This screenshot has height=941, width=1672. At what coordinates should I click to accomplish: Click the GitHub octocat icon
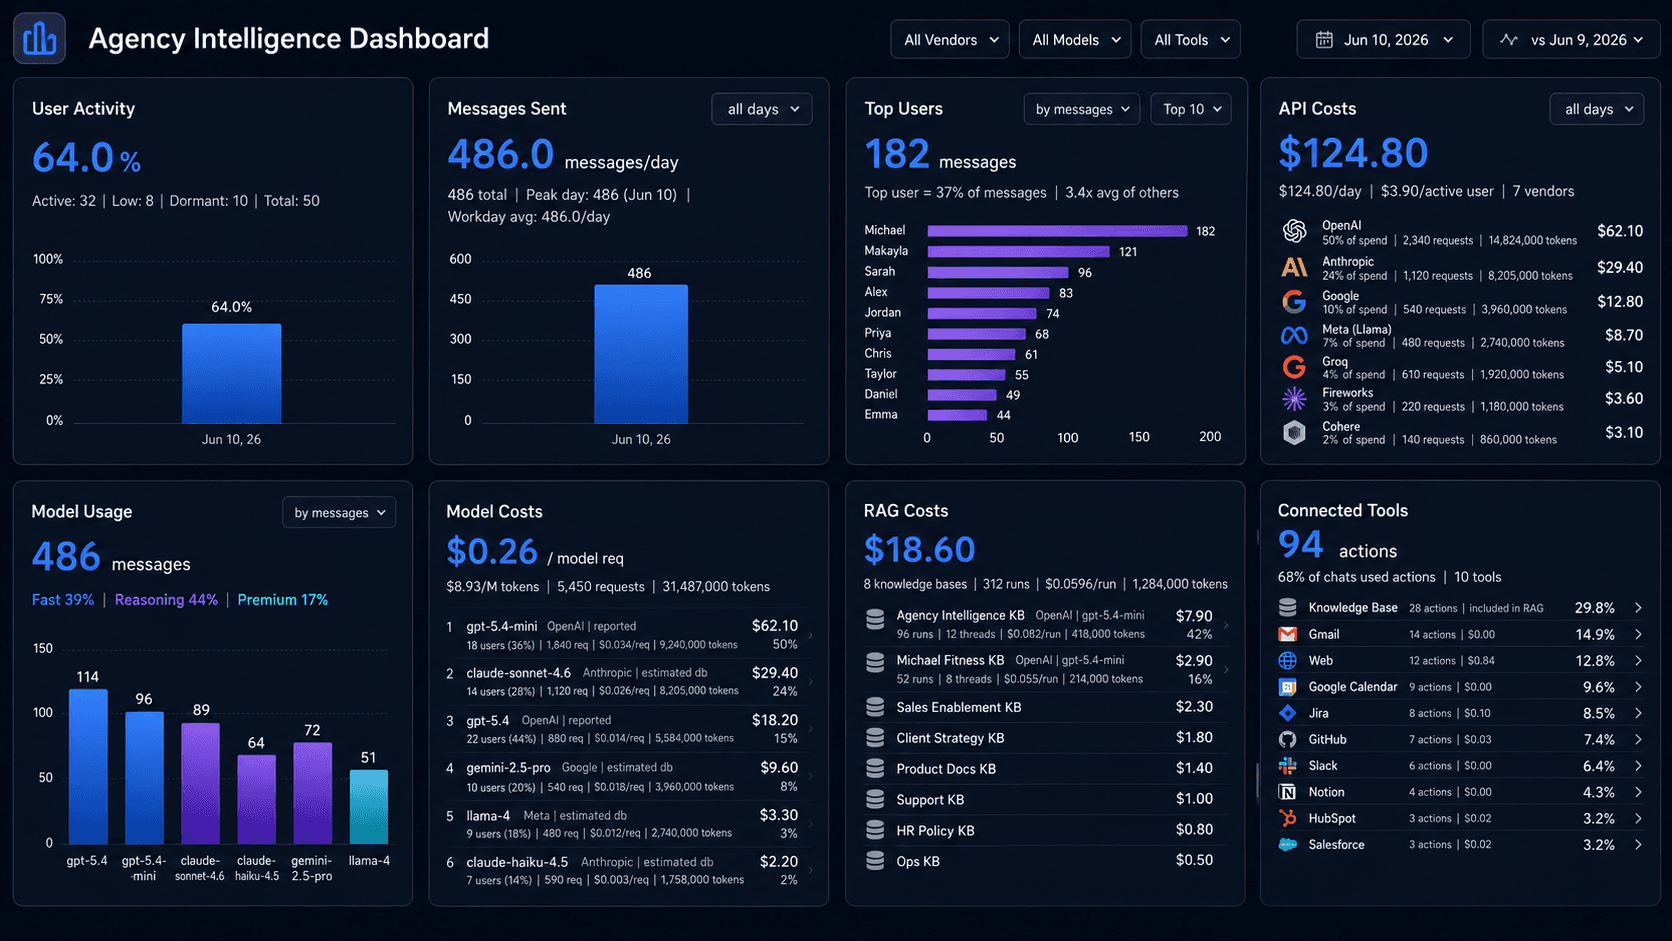pos(1288,739)
